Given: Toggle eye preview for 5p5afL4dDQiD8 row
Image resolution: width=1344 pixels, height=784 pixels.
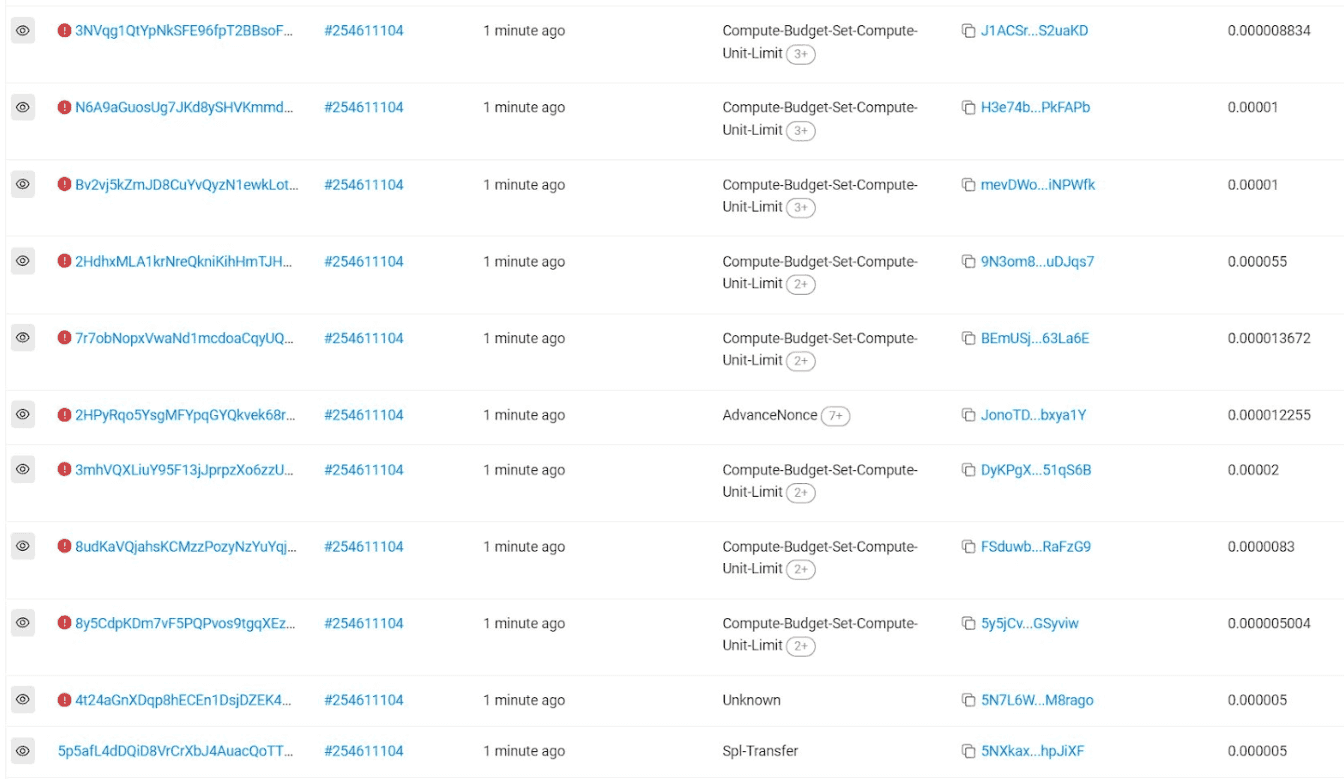Looking at the screenshot, I should tap(23, 751).
